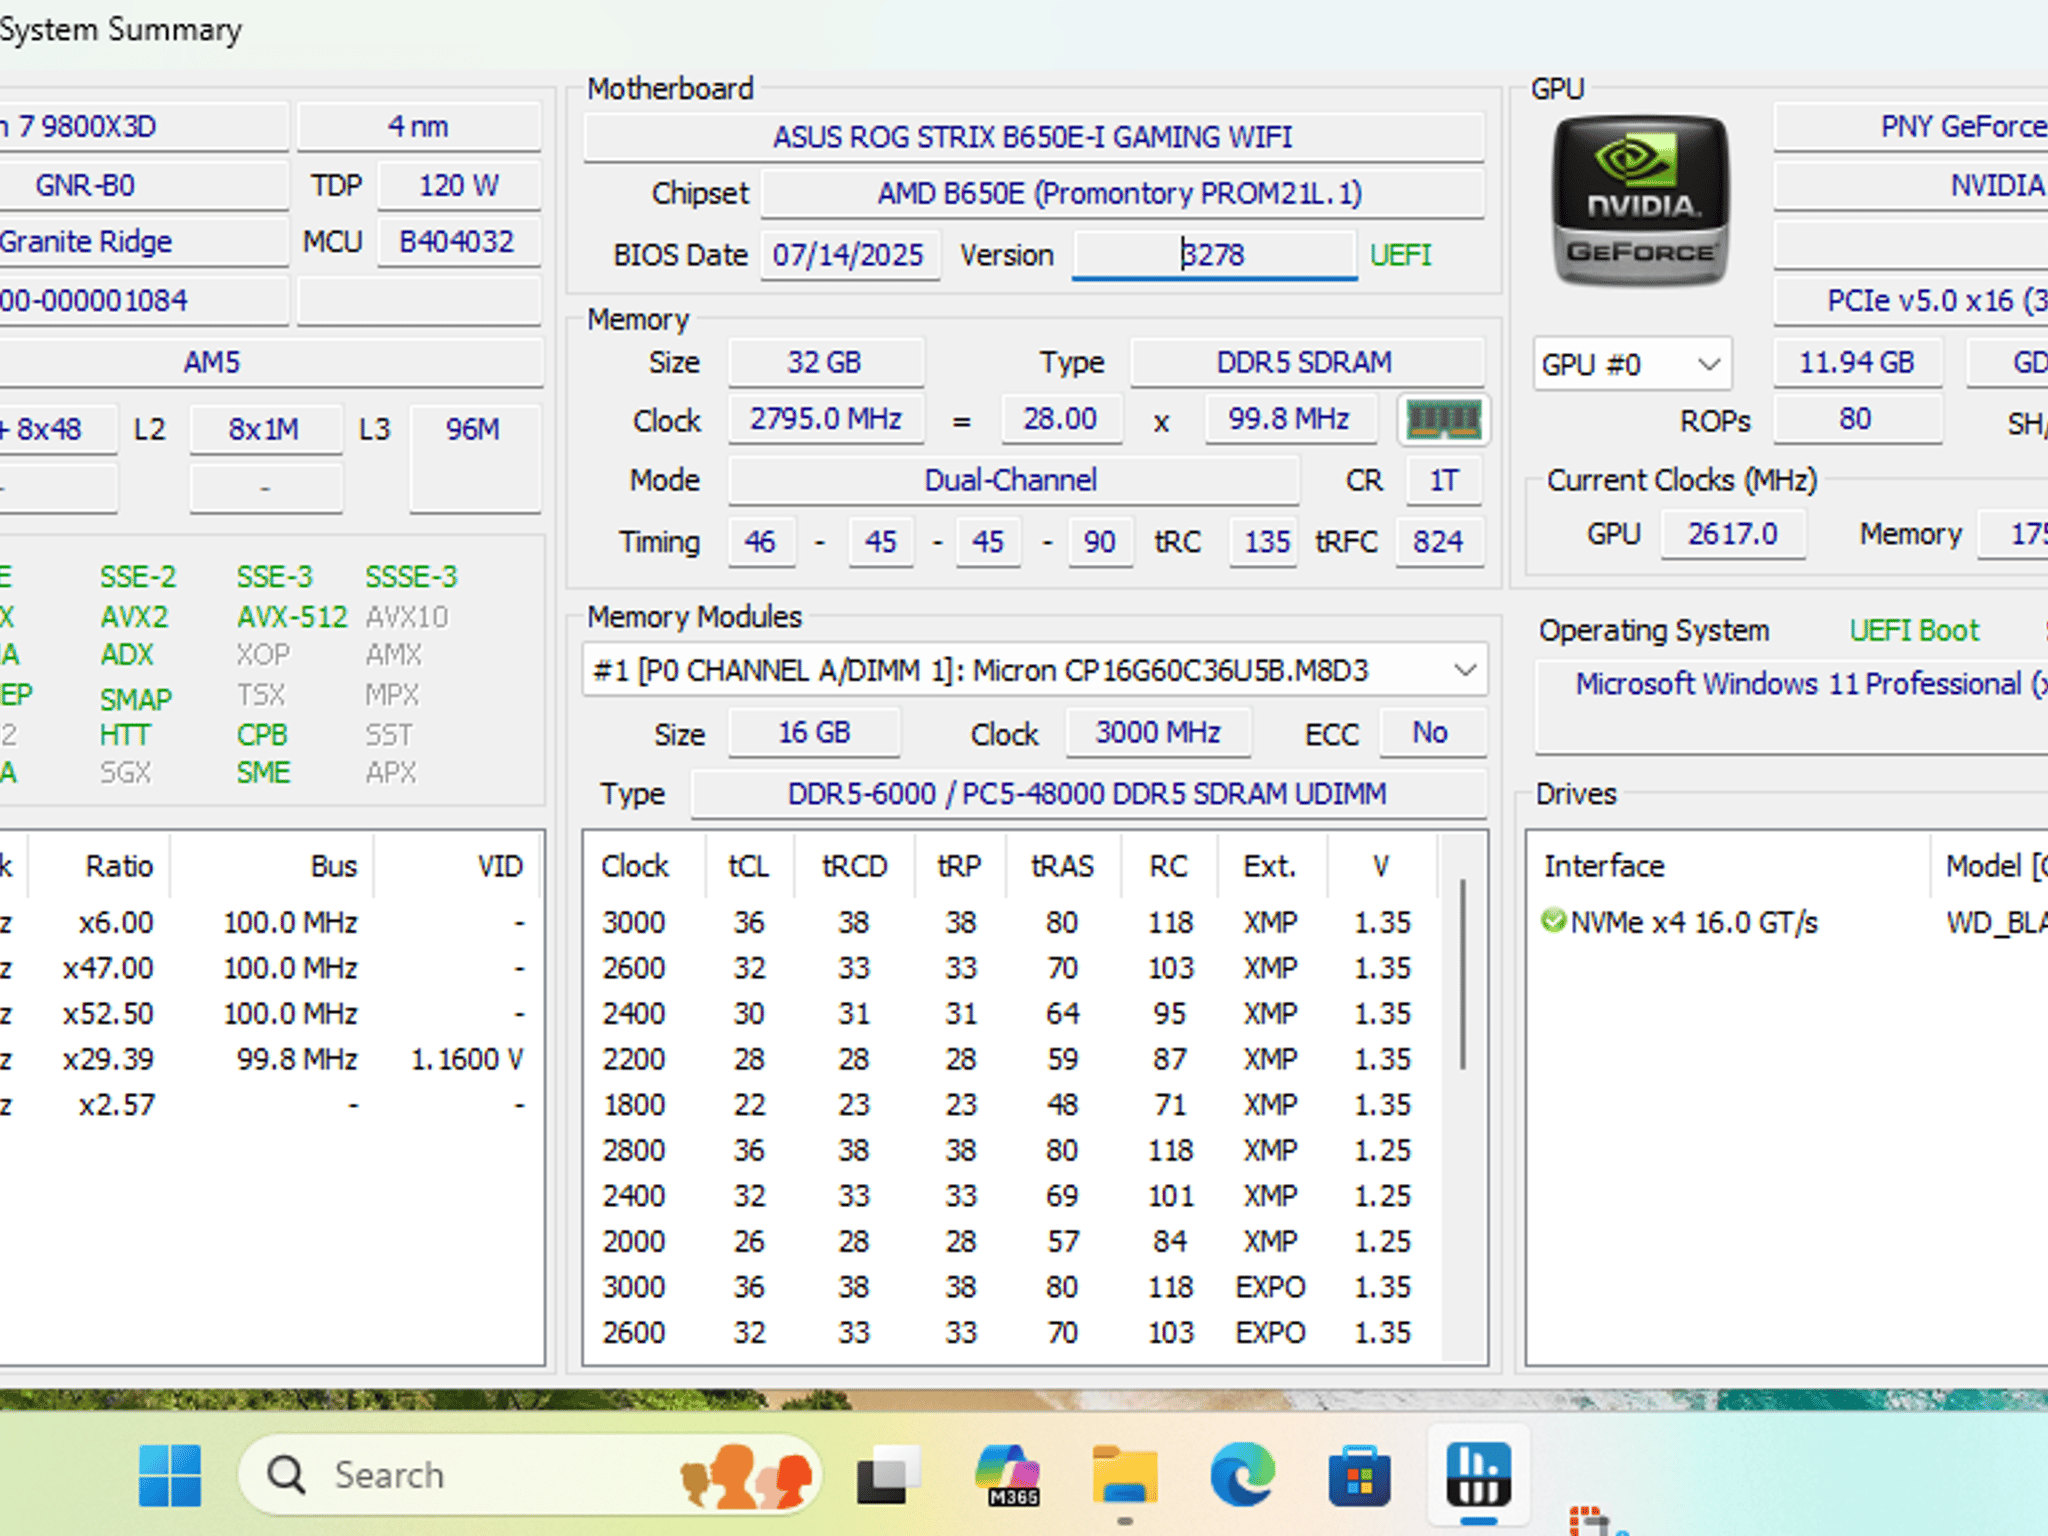Open Microsoft Store from taskbar

pyautogui.click(x=1360, y=1475)
